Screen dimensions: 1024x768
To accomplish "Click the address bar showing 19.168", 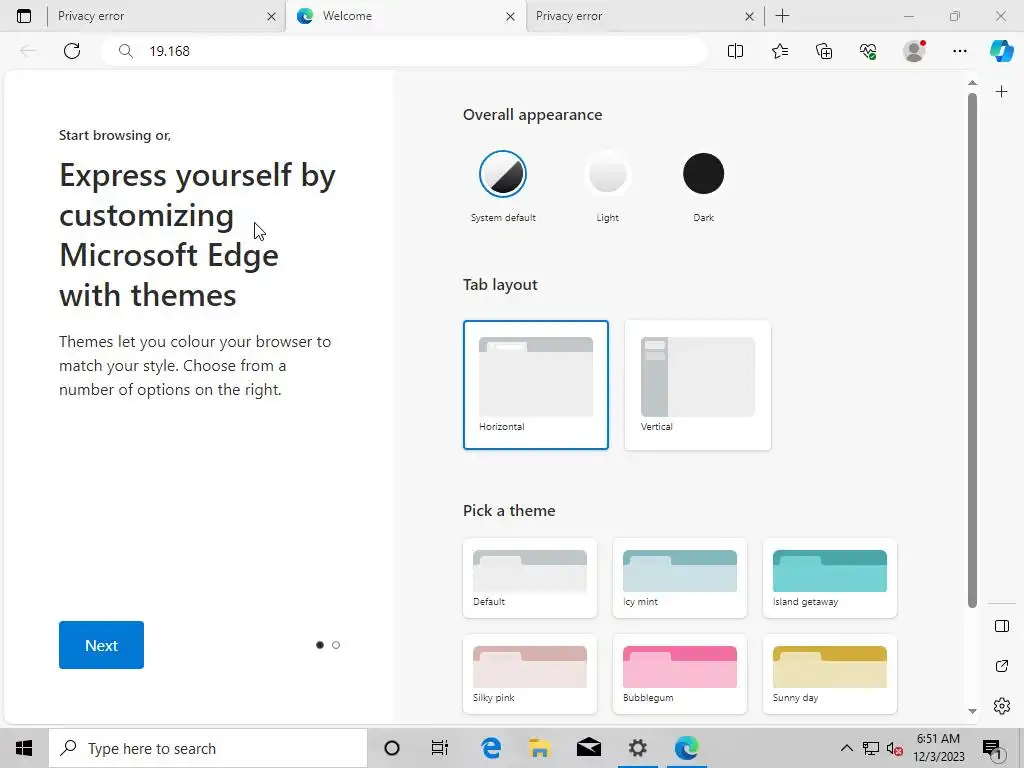I will point(404,51).
